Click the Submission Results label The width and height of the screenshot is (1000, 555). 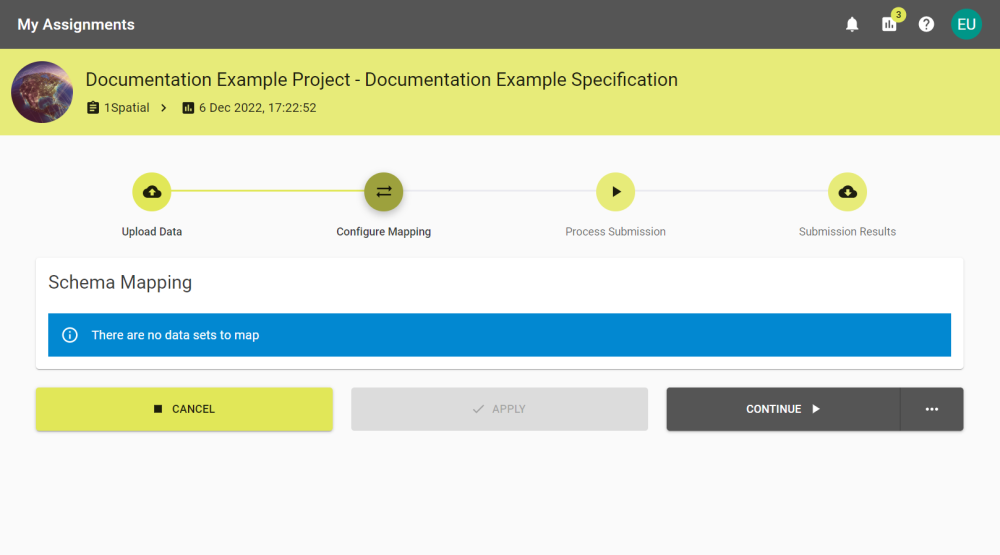pyautogui.click(x=847, y=232)
